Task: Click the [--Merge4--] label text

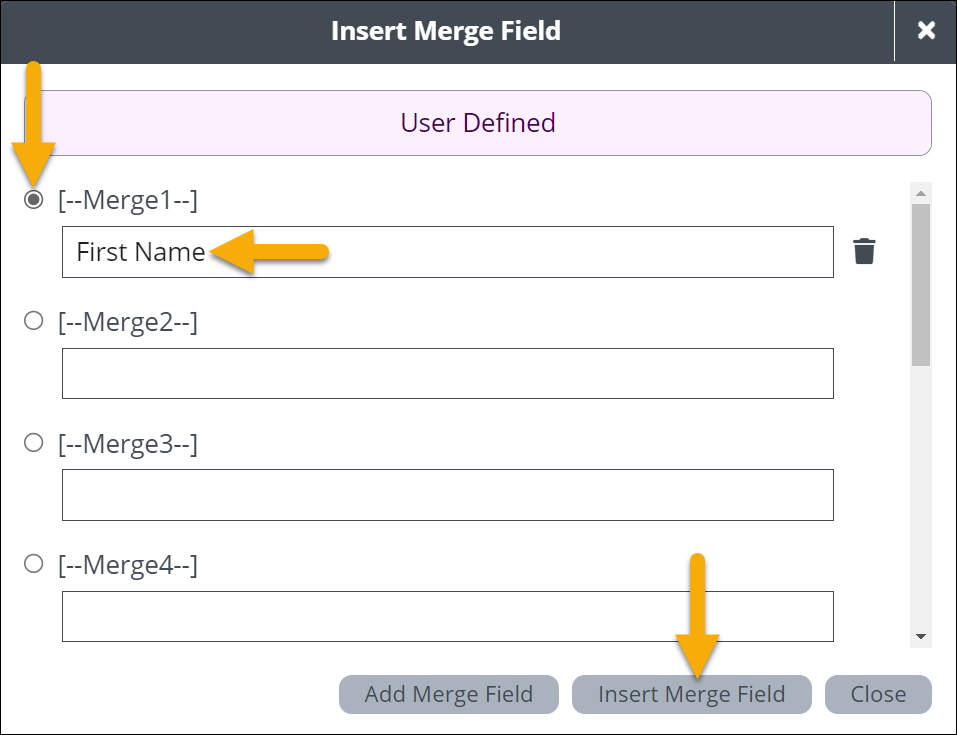Action: [128, 565]
